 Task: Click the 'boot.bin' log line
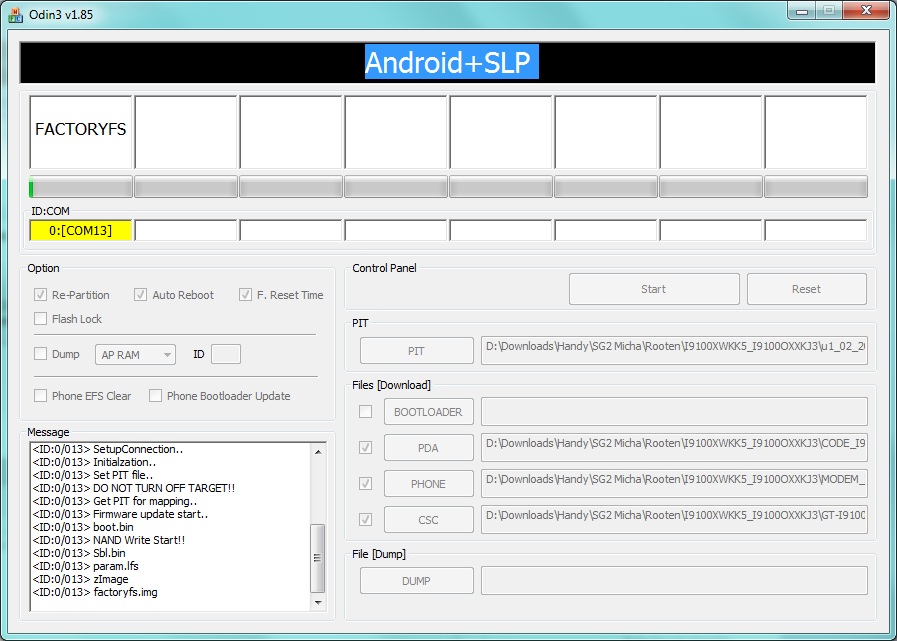pos(83,527)
